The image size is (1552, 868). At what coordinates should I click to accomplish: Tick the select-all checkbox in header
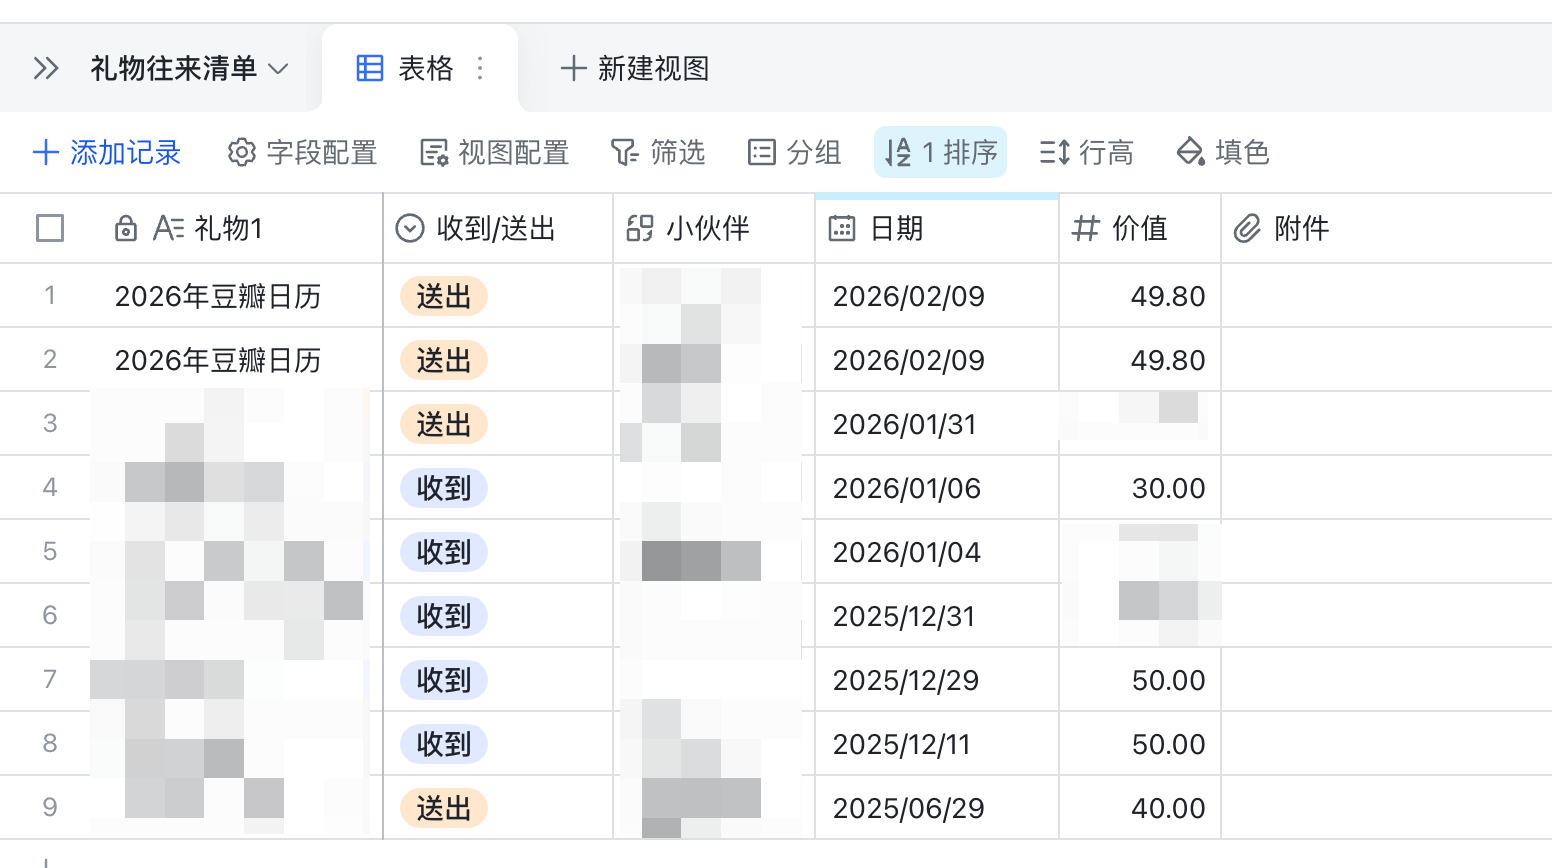coord(50,229)
